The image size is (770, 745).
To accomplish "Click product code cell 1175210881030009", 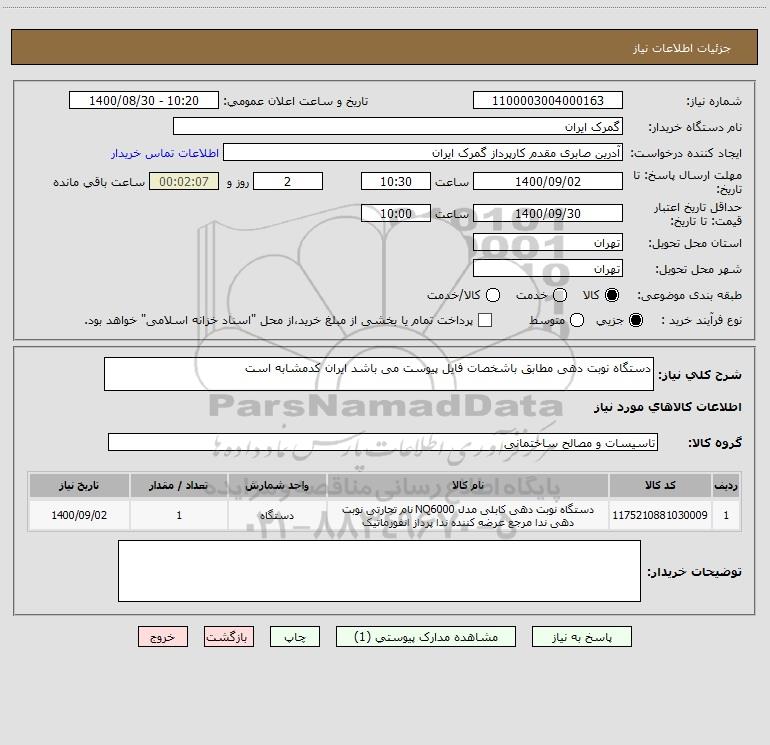I will pos(660,515).
